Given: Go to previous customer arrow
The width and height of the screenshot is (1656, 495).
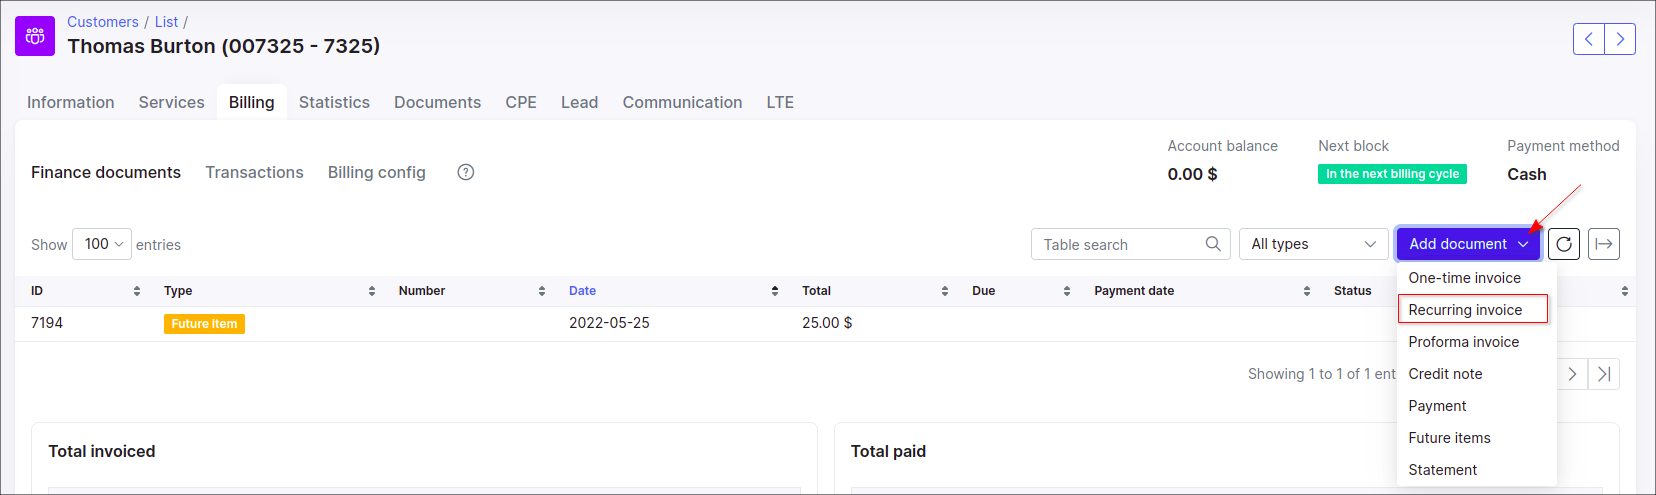Looking at the screenshot, I should click(x=1588, y=39).
